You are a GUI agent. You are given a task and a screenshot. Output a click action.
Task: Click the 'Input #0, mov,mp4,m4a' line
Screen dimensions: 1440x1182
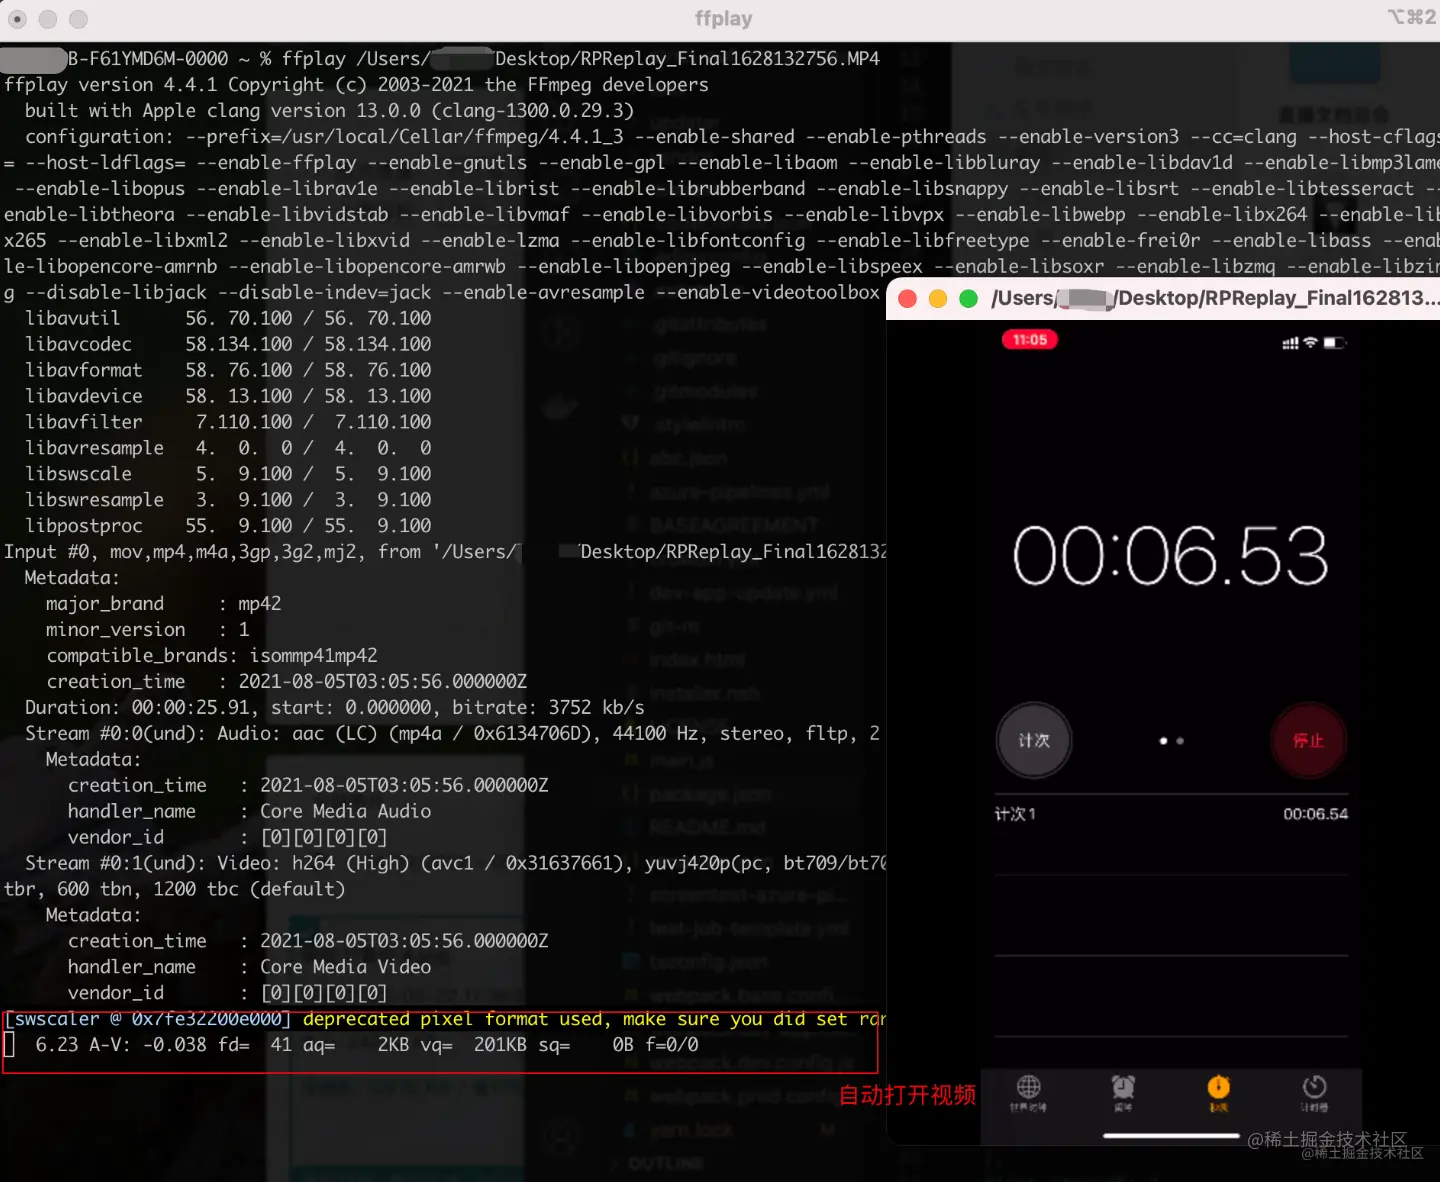coord(445,552)
